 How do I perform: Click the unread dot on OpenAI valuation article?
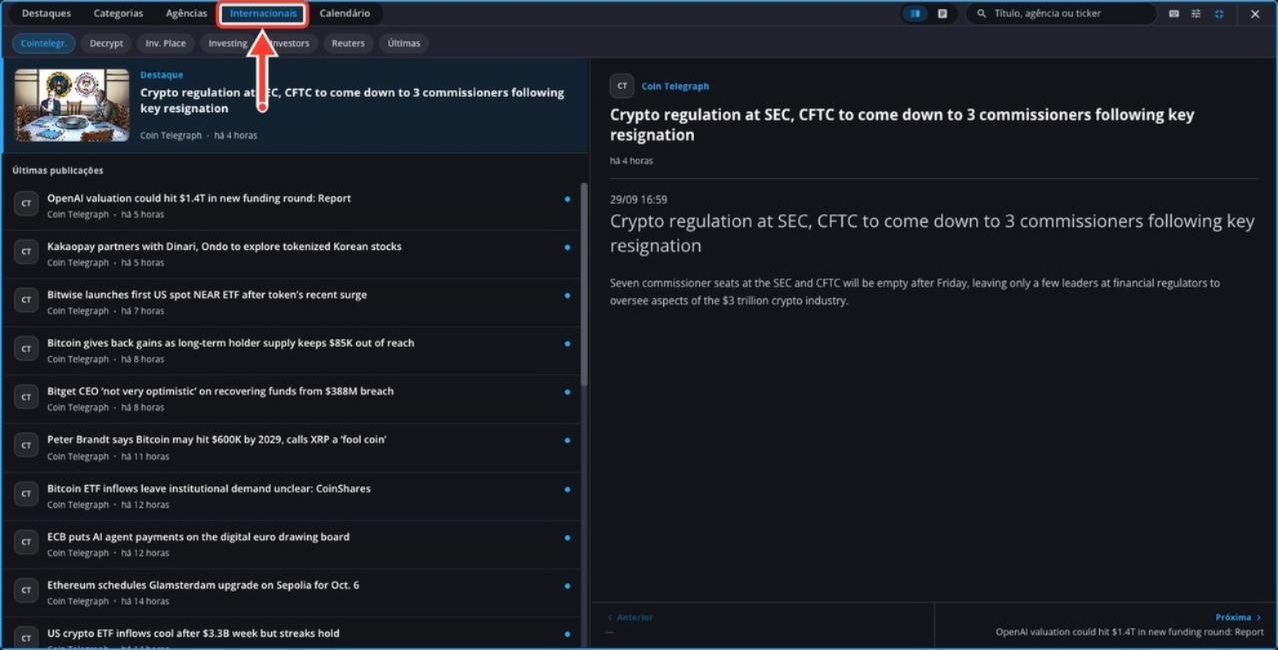[x=567, y=199]
